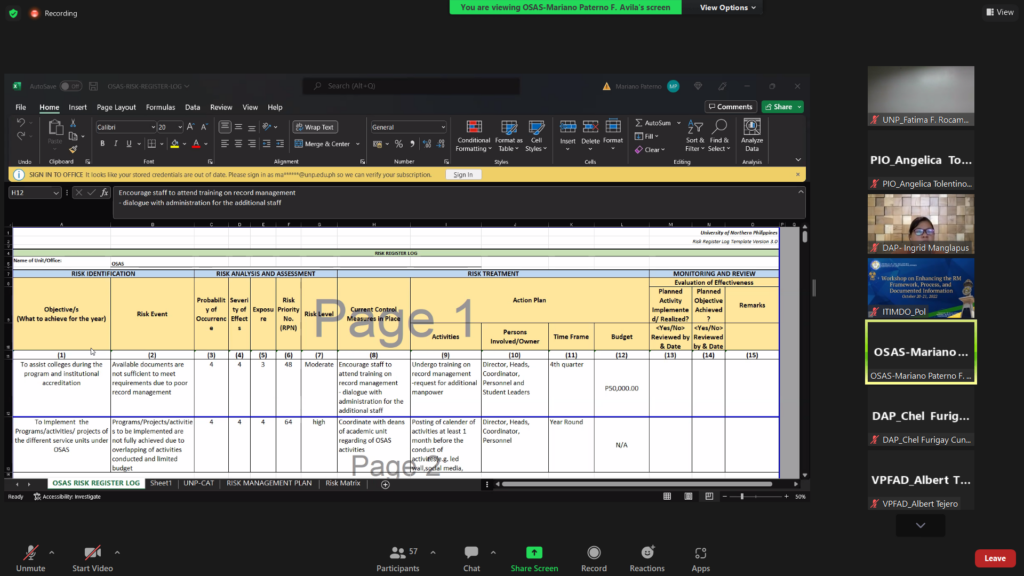Toggle Zoom Record button
The height and width of the screenshot is (576, 1024).
pyautogui.click(x=594, y=559)
